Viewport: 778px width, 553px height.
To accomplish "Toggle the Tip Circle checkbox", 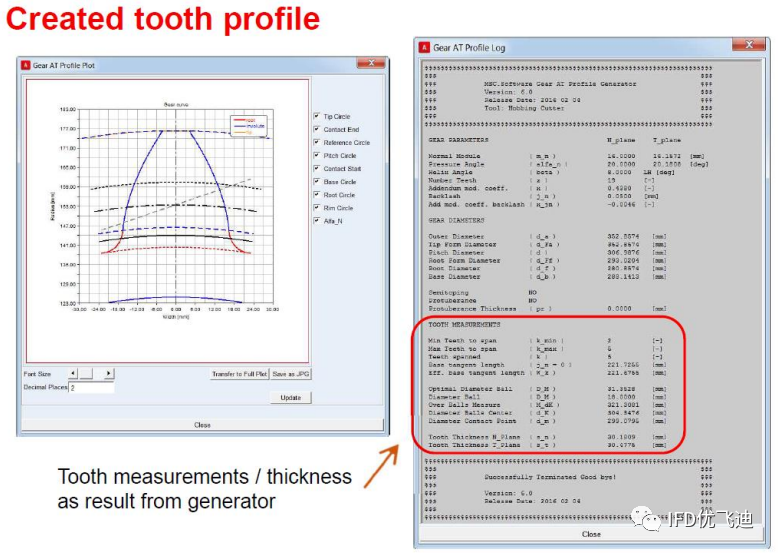I will (x=317, y=116).
